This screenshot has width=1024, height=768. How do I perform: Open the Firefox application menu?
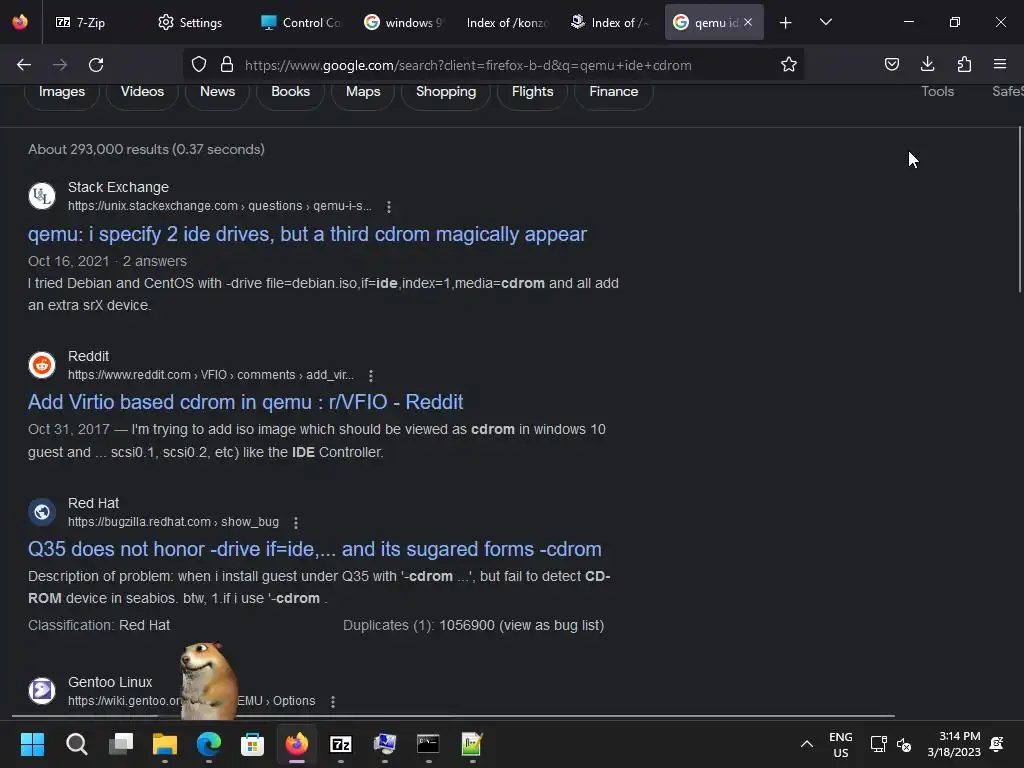[1000, 65]
